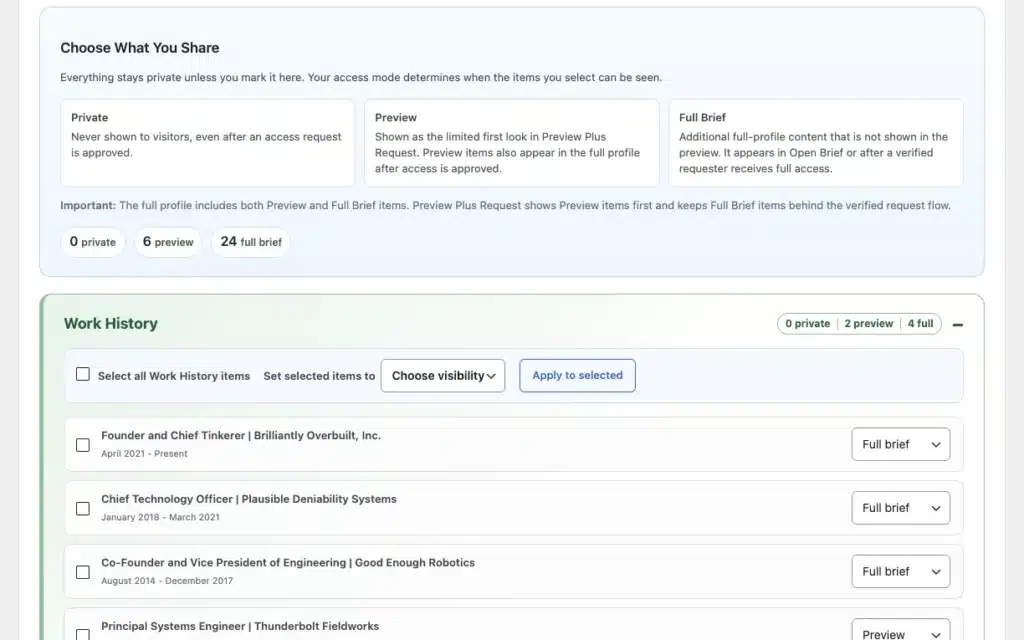Click Apply to selected button
Viewport: 1024px width, 640px height.
[577, 376]
